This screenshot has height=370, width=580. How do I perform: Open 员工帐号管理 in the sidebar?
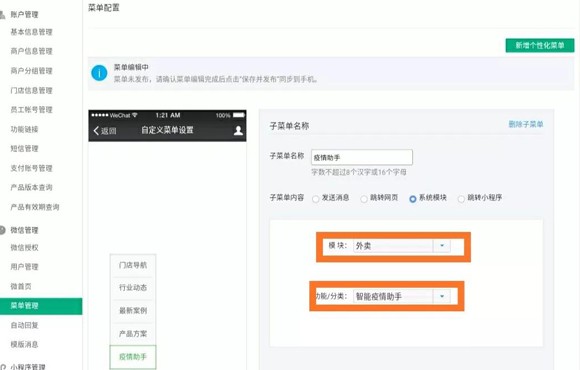(x=31, y=110)
